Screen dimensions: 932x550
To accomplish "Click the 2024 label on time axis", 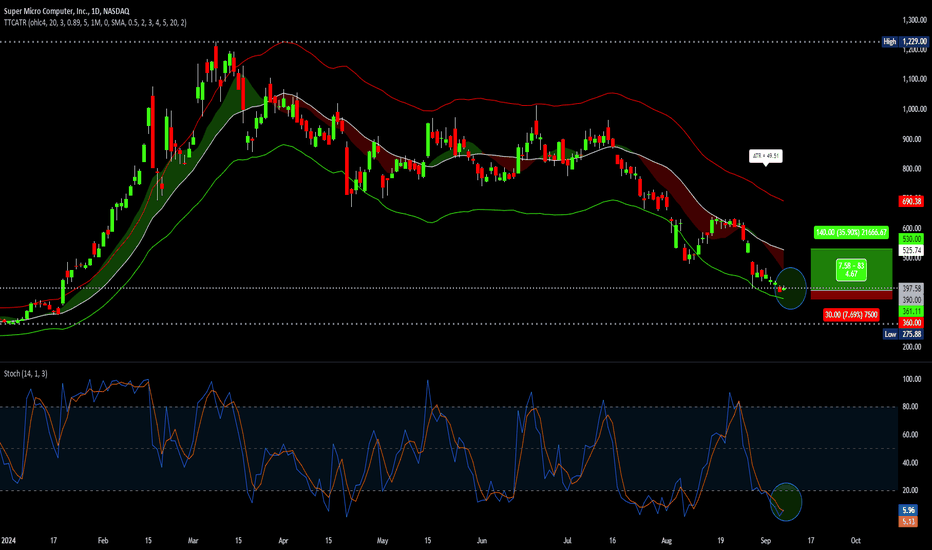I will coord(8,540).
